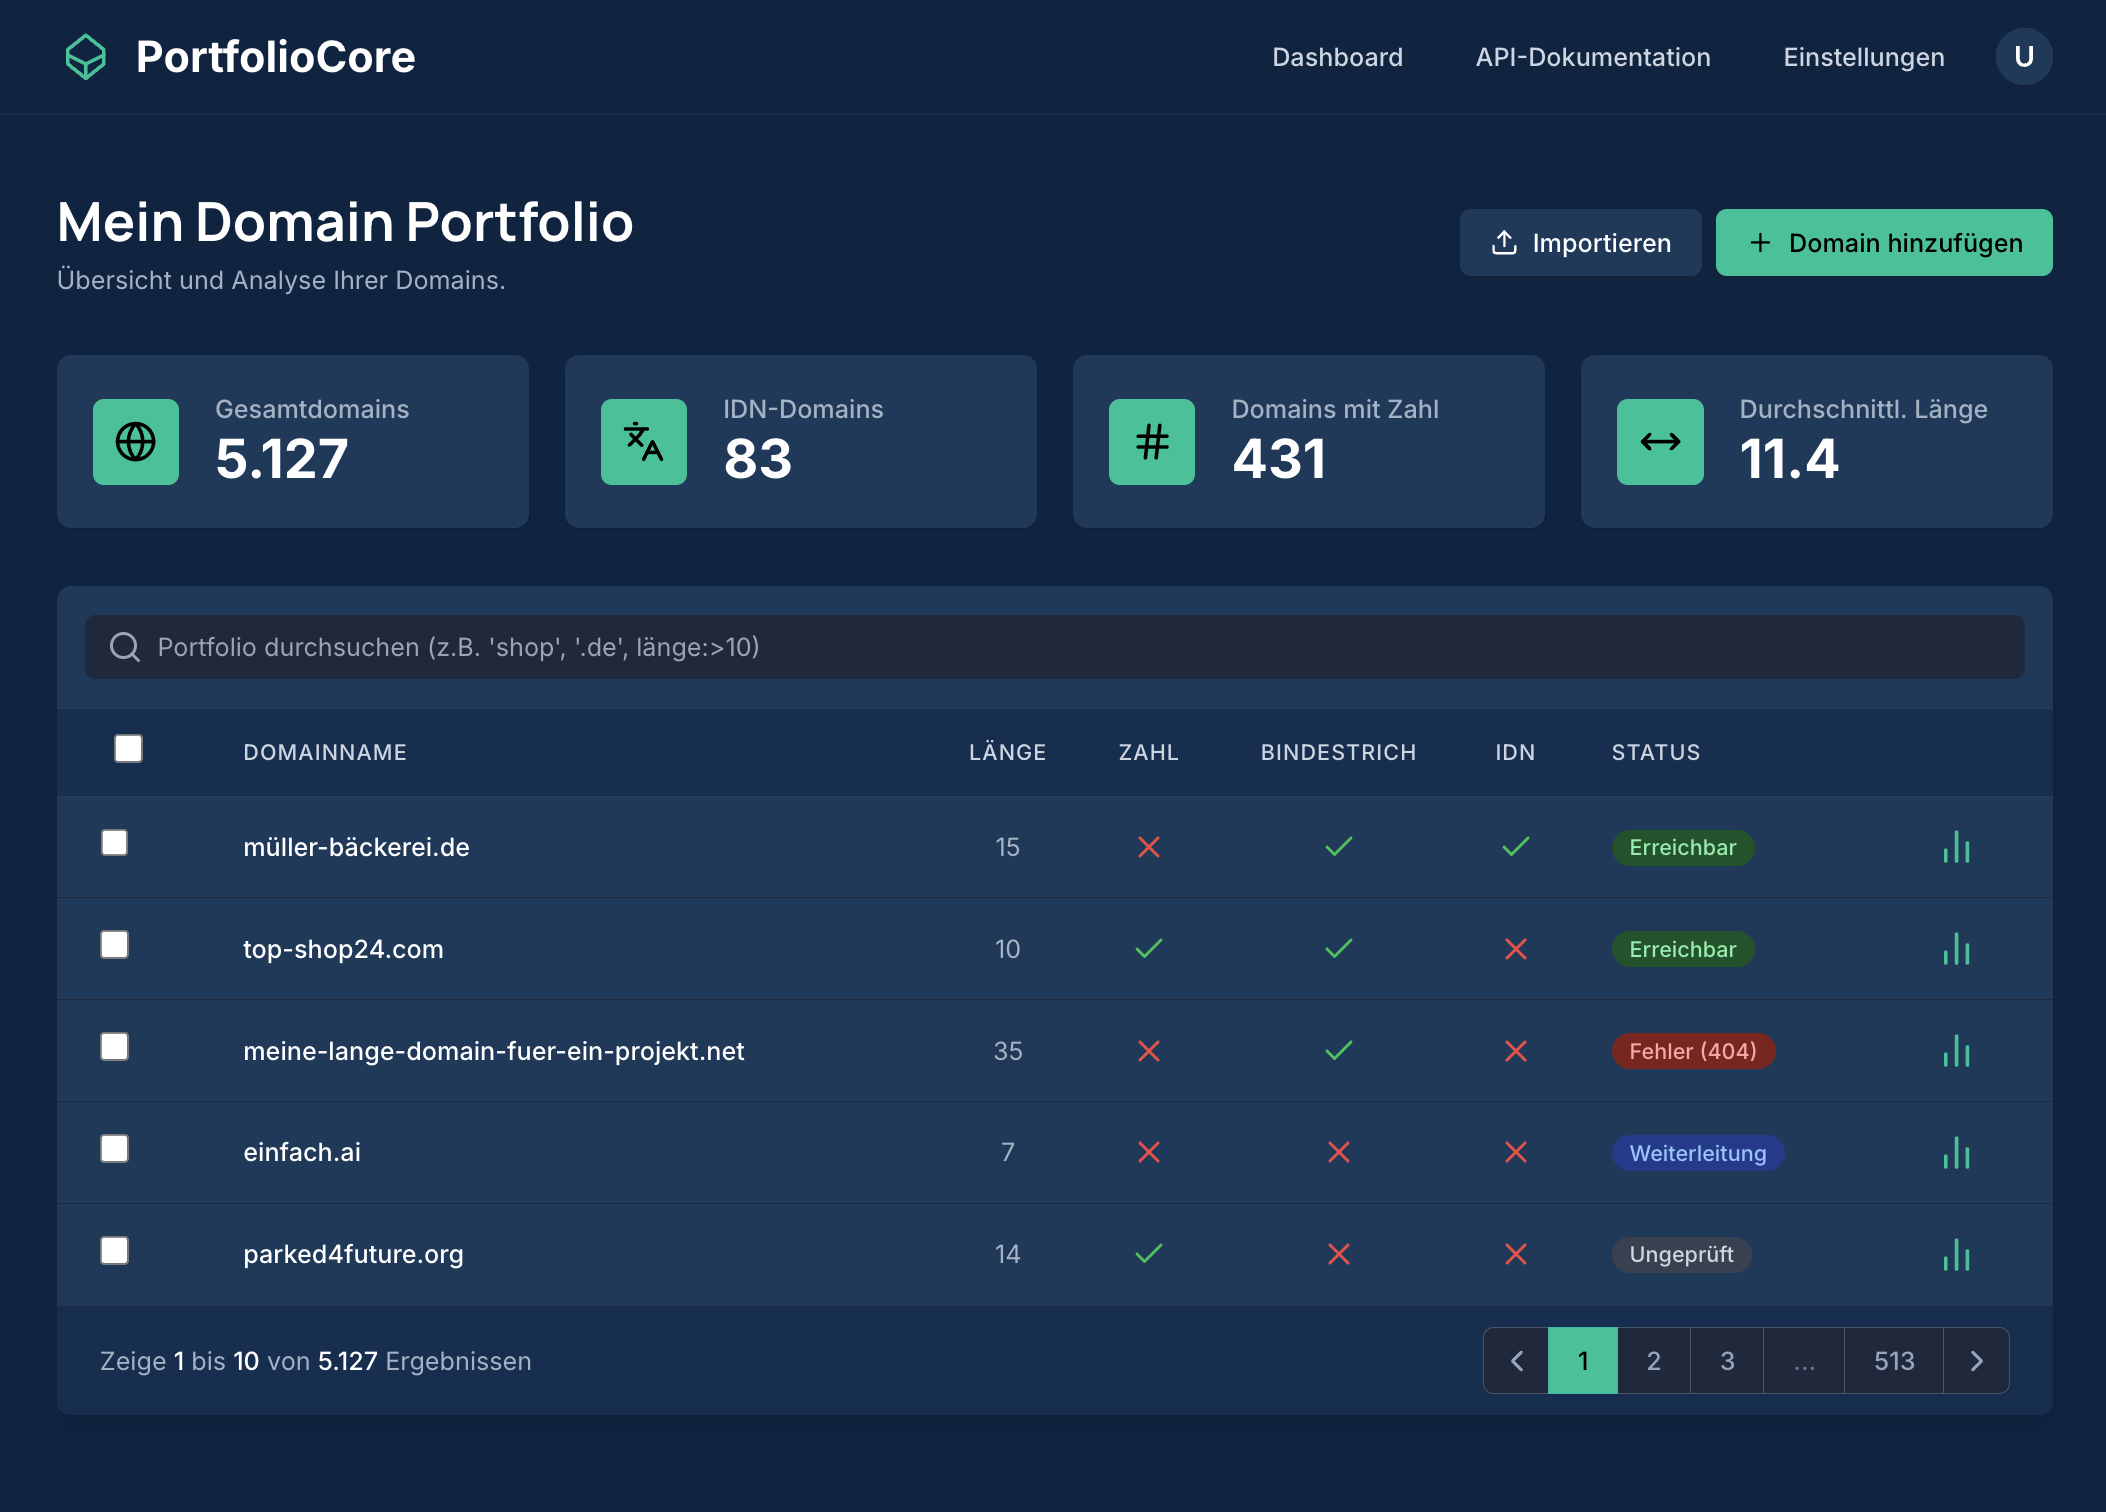Click the arrows icon on Durchschnittl. Länge card
The height and width of the screenshot is (1512, 2106).
click(x=1660, y=442)
